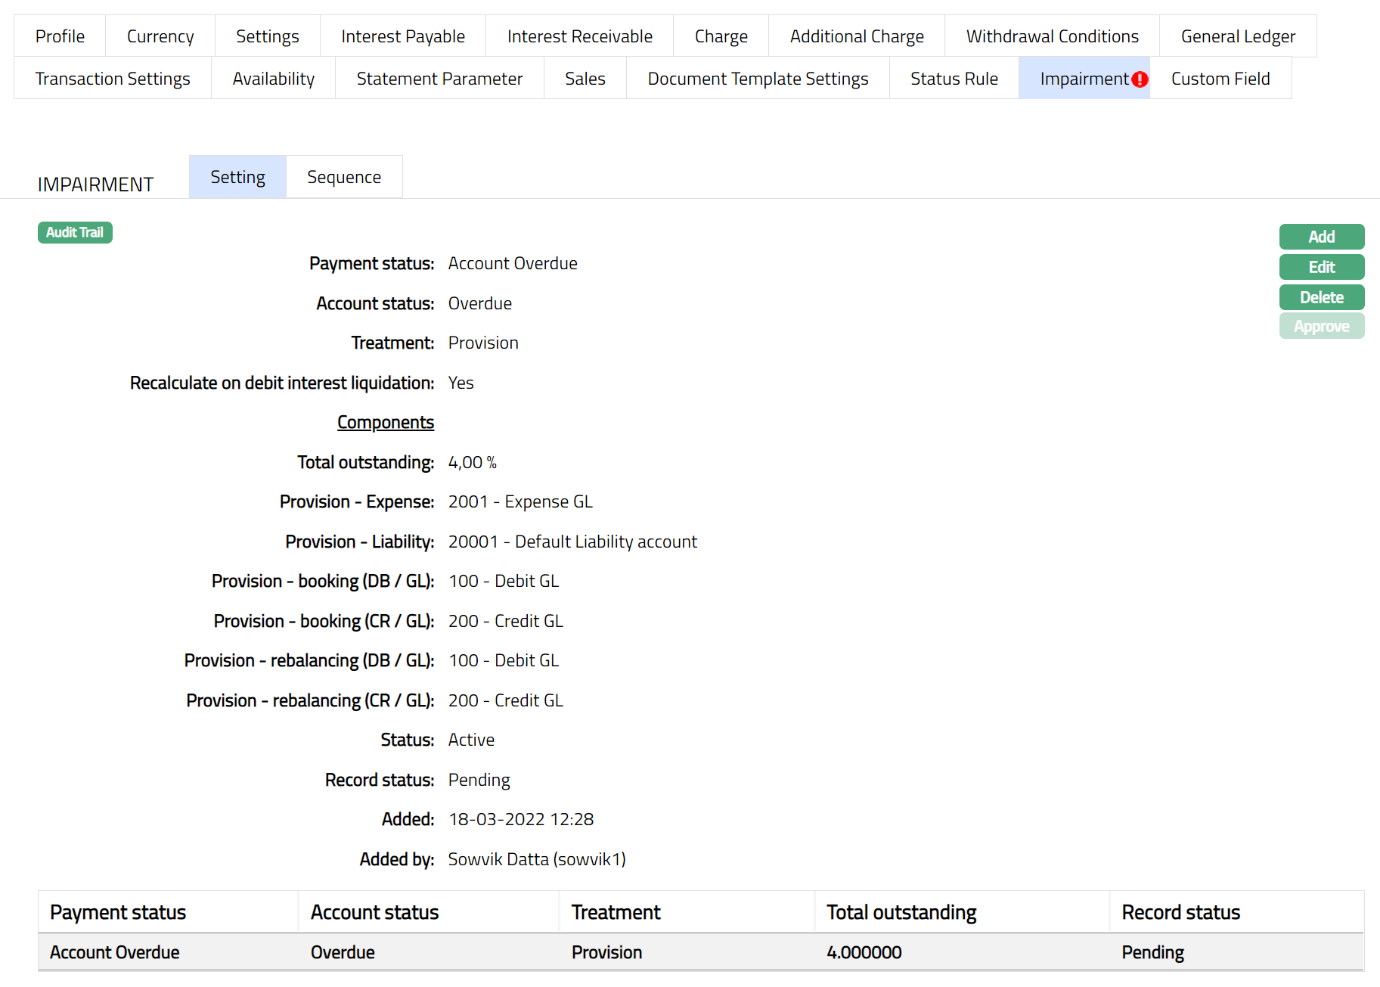
Task: Open the Currency tab
Action: click(159, 35)
